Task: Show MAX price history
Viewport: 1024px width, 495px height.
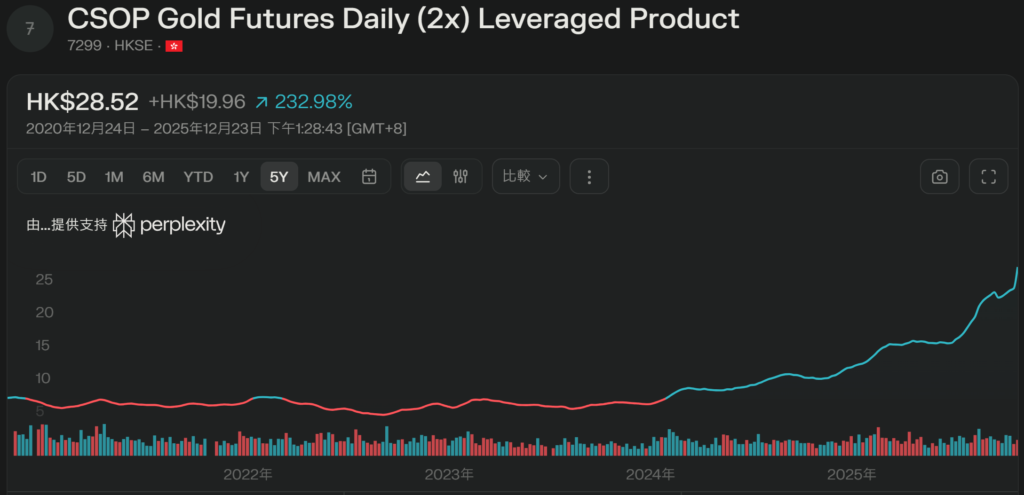Action: [324, 177]
